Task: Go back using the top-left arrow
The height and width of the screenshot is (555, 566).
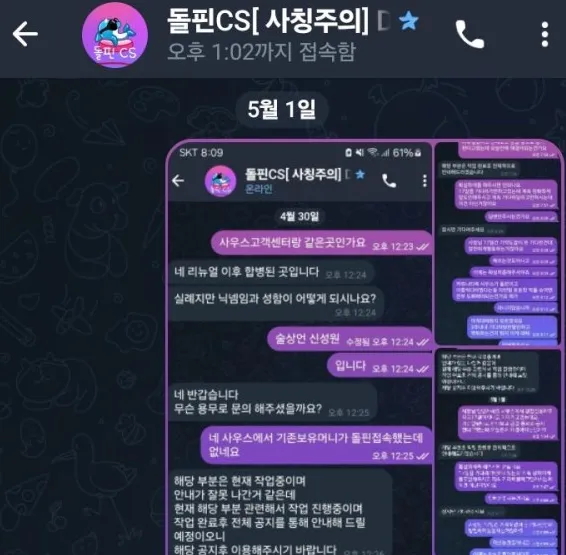Action: 25,34
